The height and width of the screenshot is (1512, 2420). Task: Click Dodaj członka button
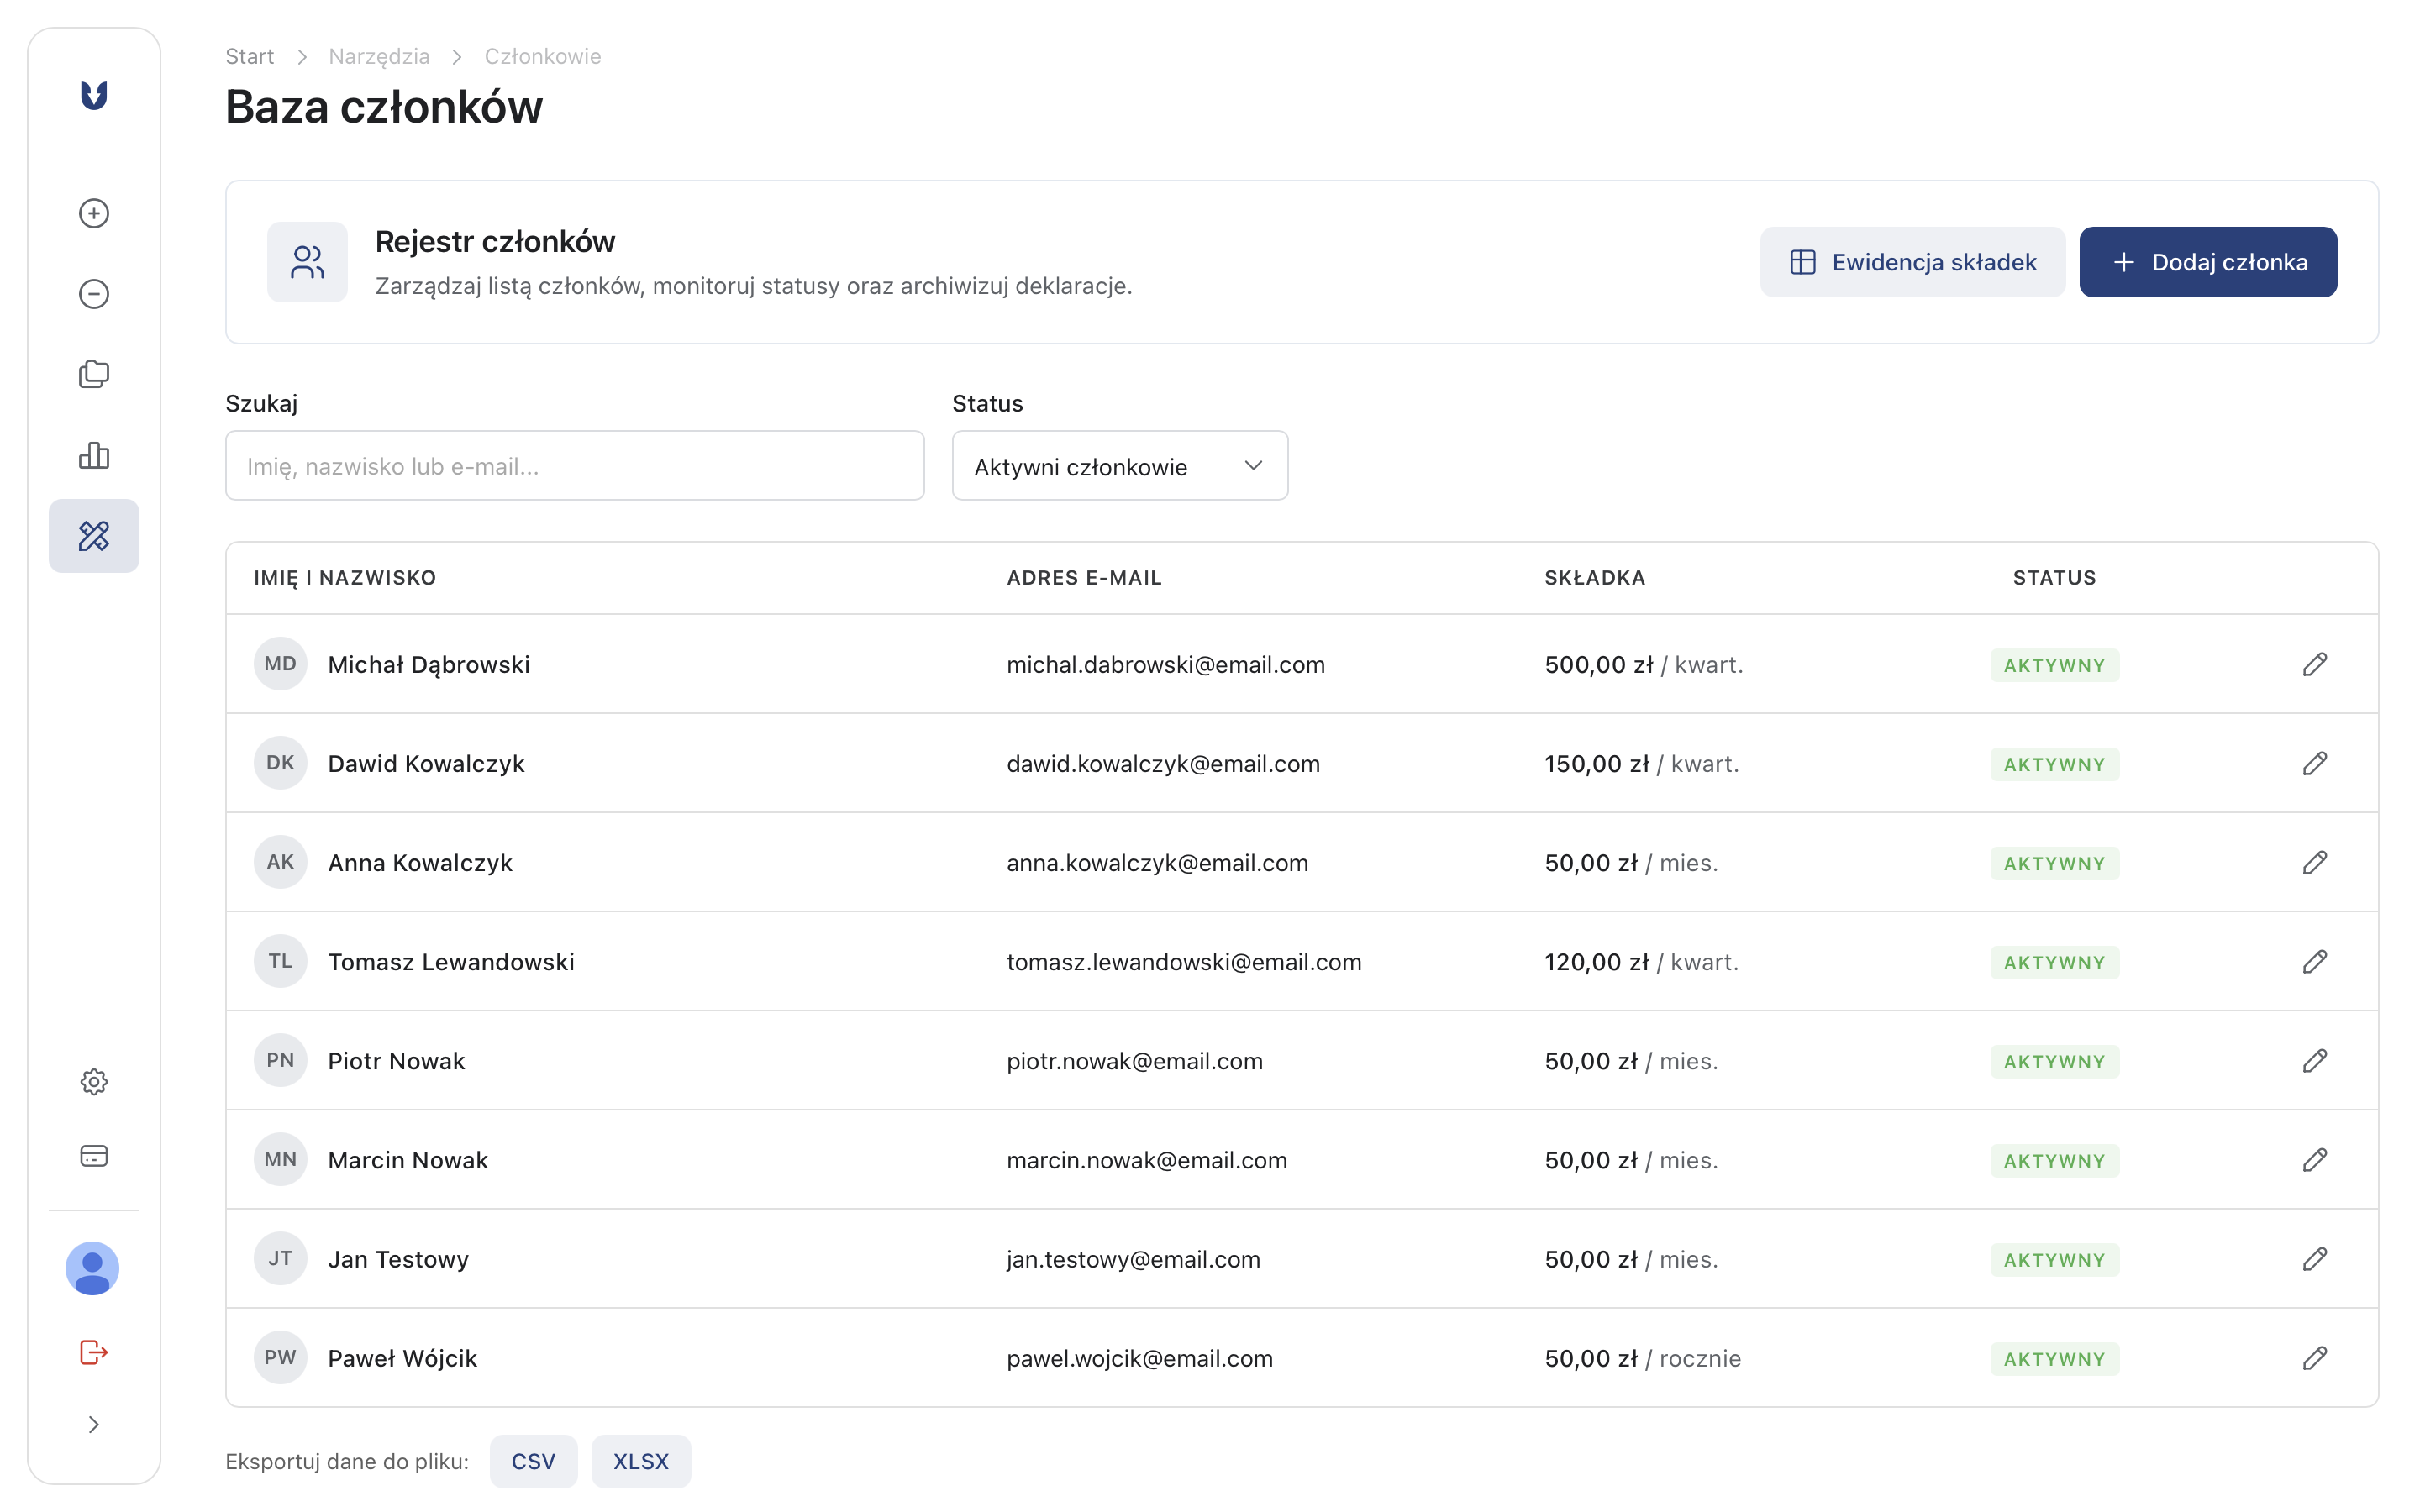point(2207,262)
